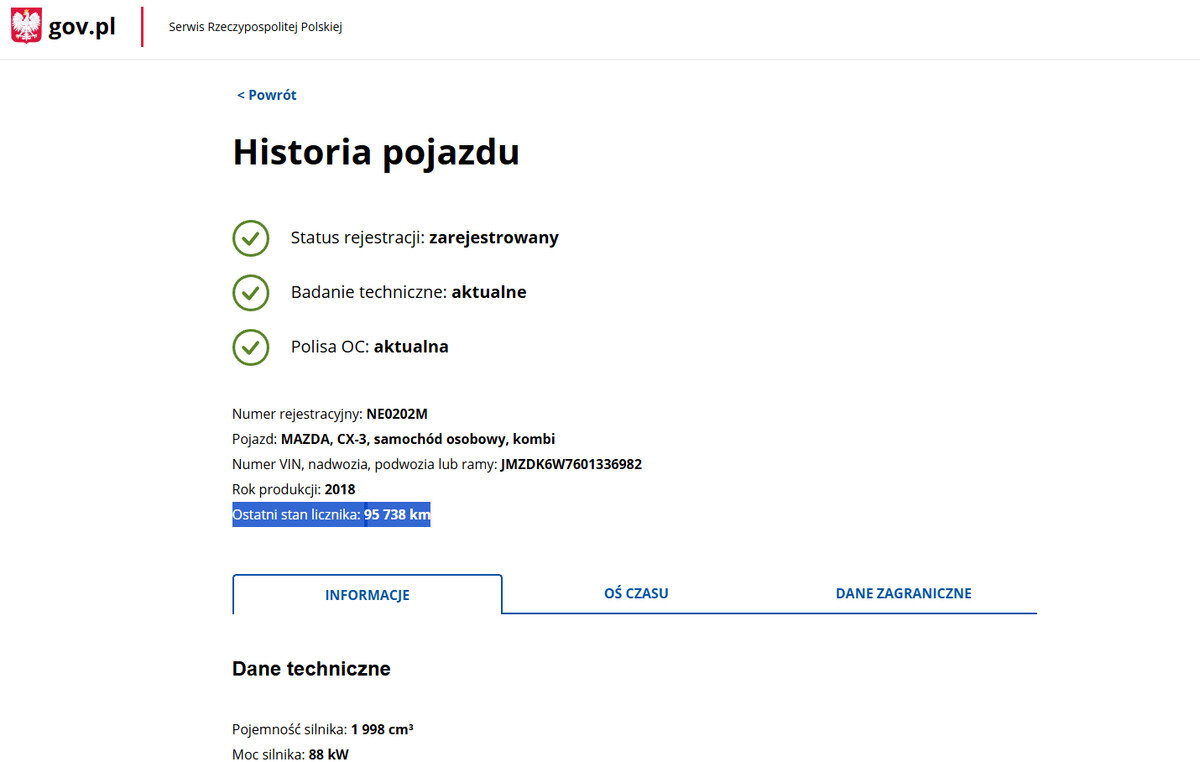Viewport: 1200px width, 762px height.
Task: Open the DANE ZAGRANICZNE tab
Action: [x=903, y=593]
